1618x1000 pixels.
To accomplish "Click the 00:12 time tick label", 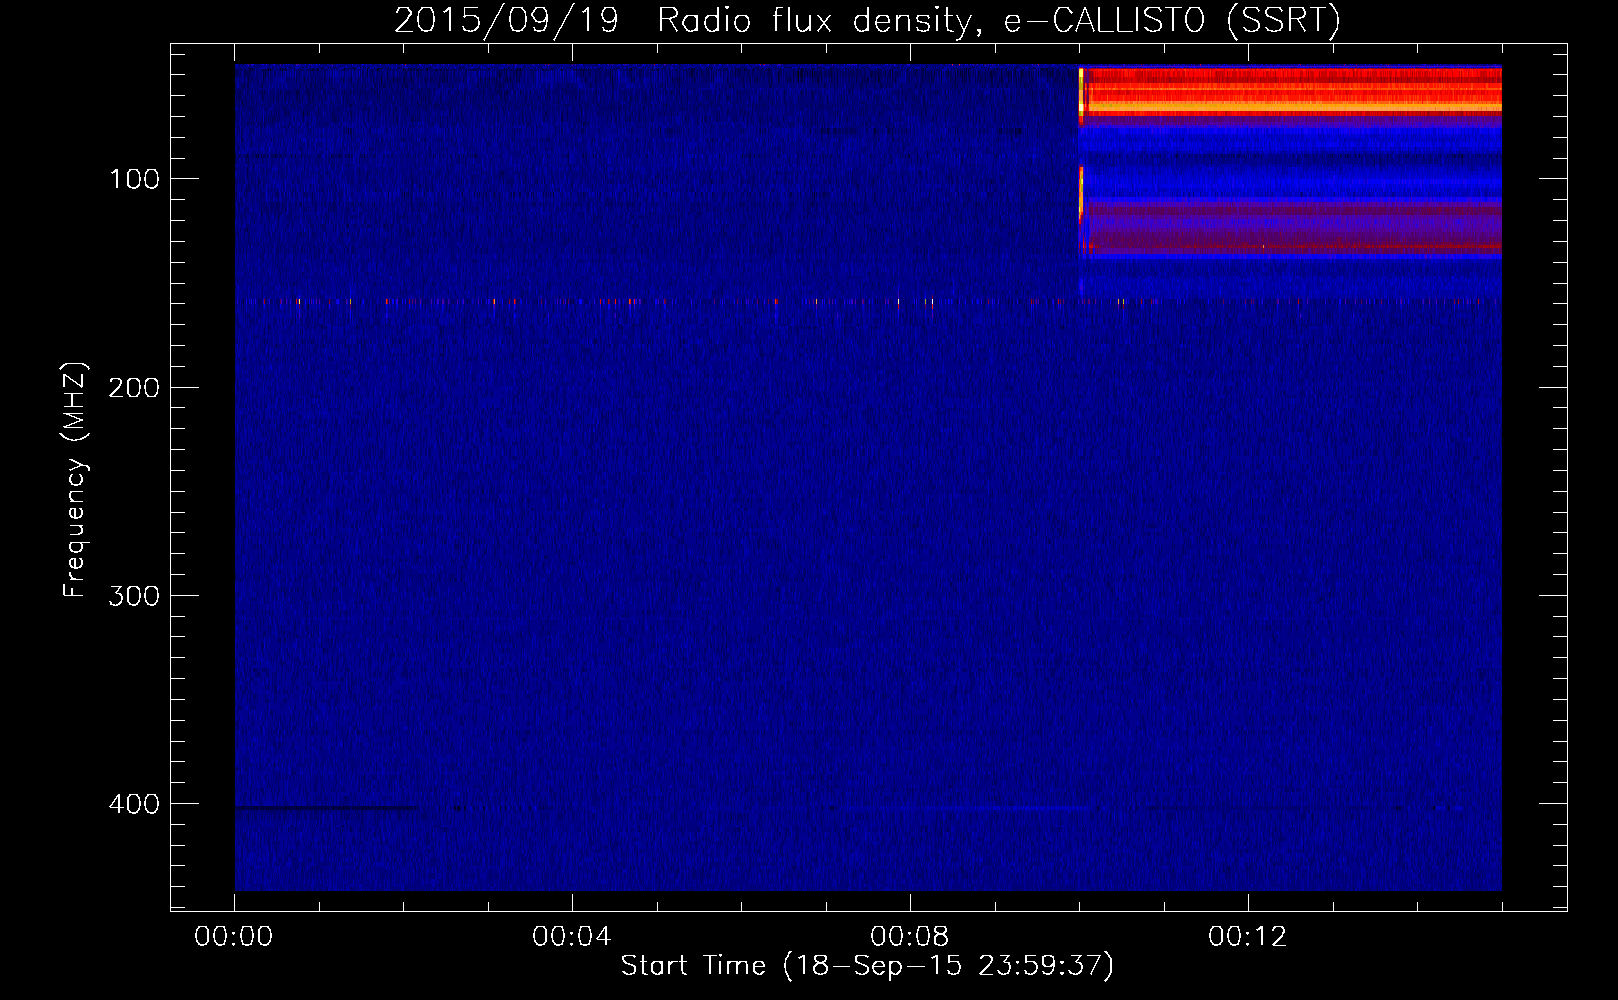I will [x=1248, y=937].
